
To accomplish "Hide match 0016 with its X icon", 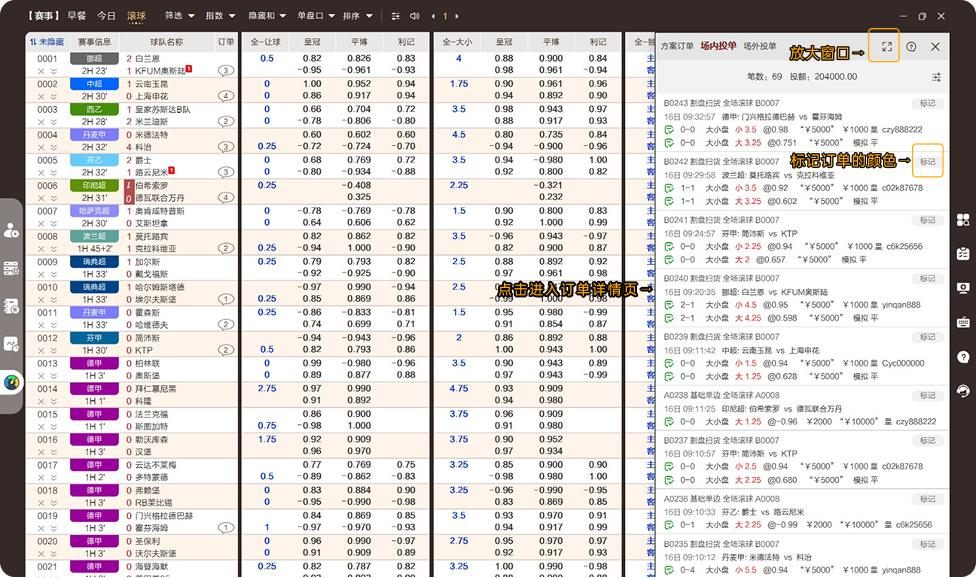I will [x=41, y=452].
